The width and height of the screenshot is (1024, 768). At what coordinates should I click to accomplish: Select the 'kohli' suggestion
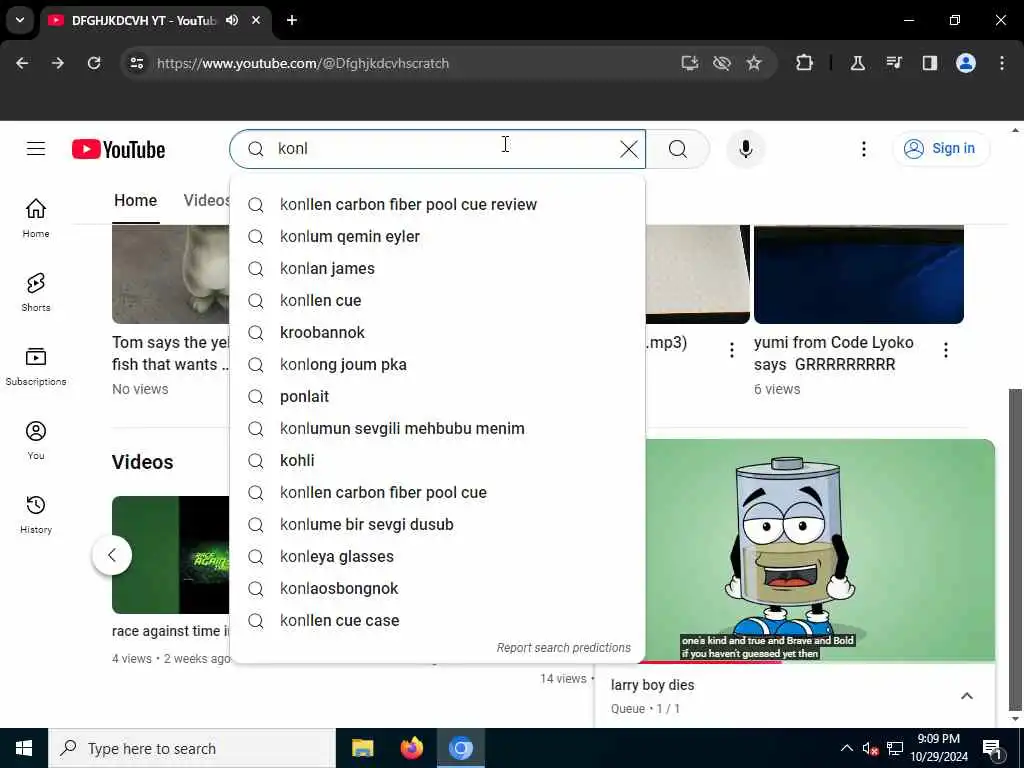pos(438,460)
